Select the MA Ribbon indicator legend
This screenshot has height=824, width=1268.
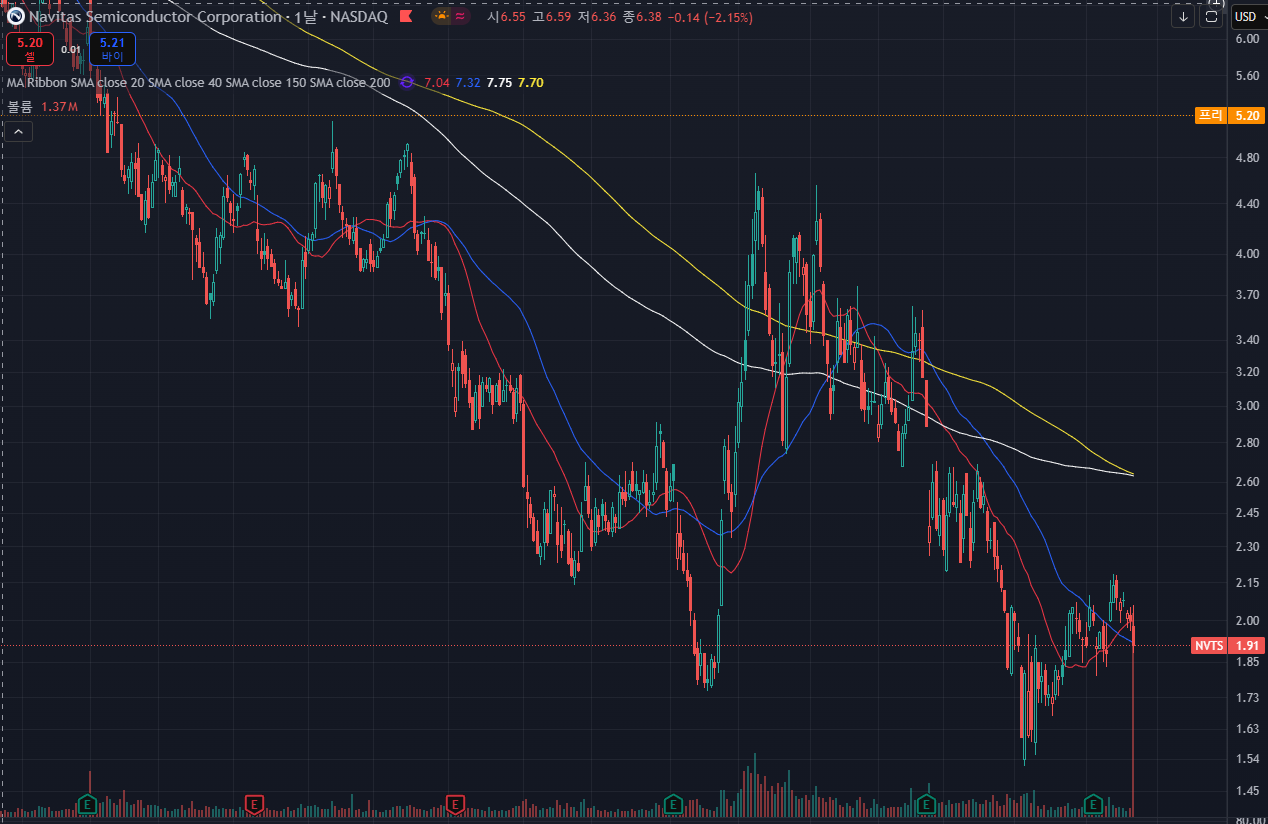click(198, 82)
